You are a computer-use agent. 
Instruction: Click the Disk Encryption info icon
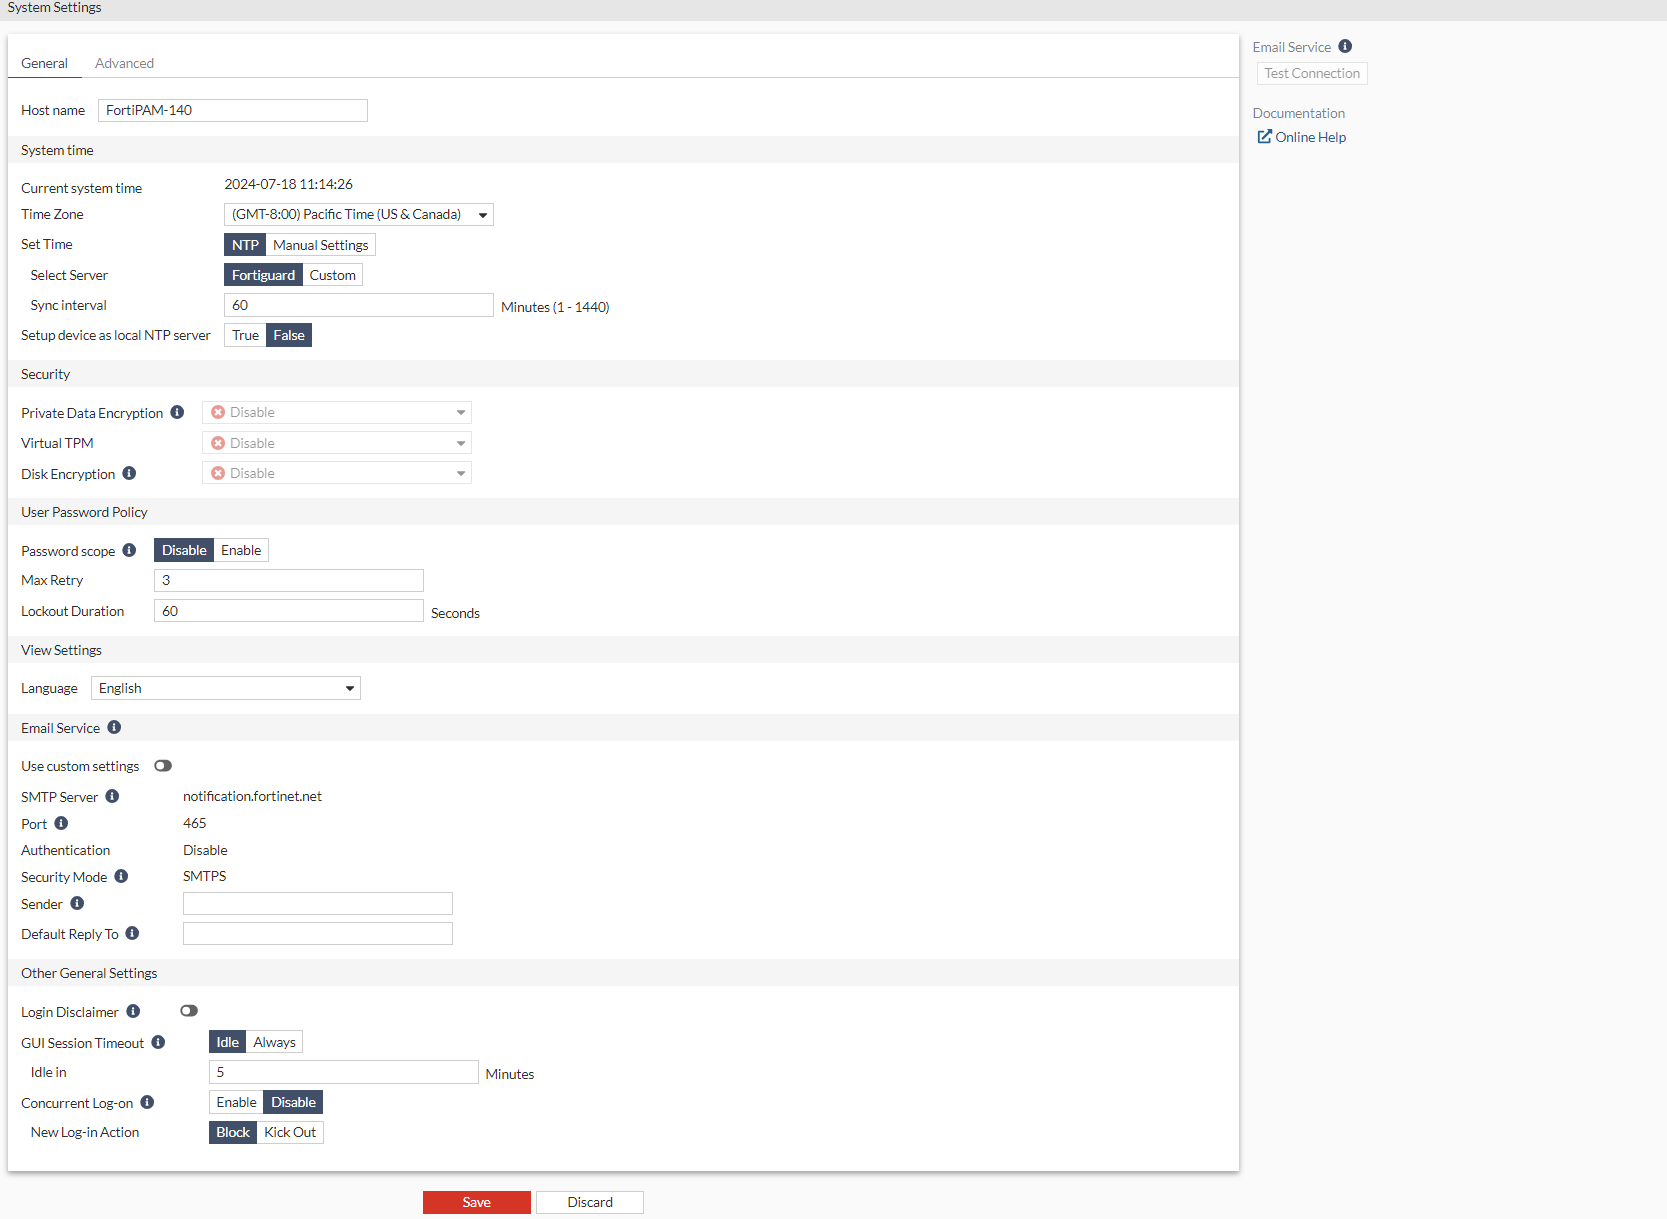coord(129,473)
